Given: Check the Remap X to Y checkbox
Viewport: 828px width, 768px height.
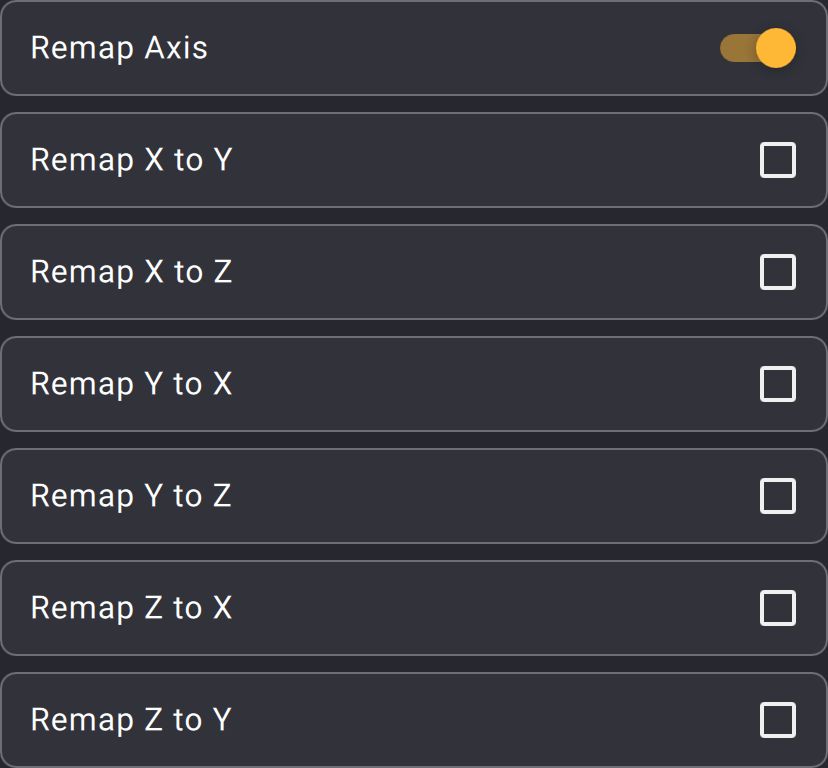Looking at the screenshot, I should coord(778,160).
